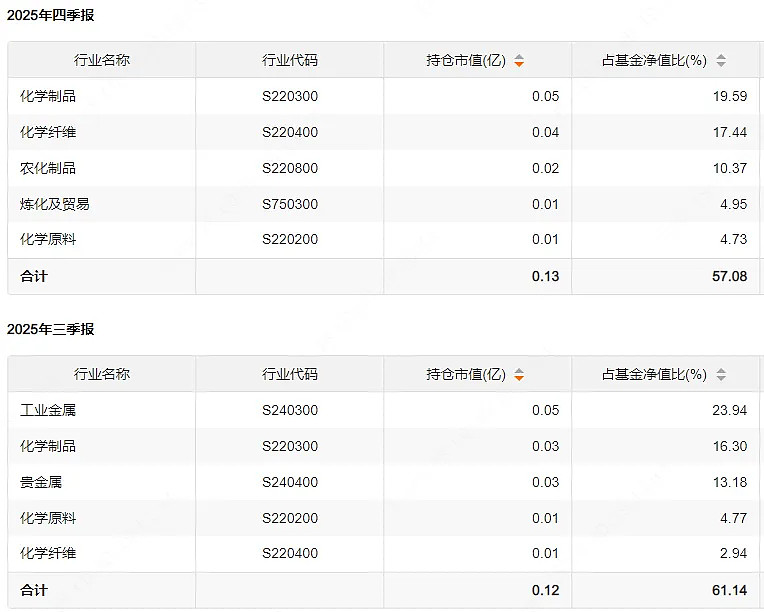Open 工业金属 industry link
This screenshot has height=612, width=764.
tap(48, 410)
